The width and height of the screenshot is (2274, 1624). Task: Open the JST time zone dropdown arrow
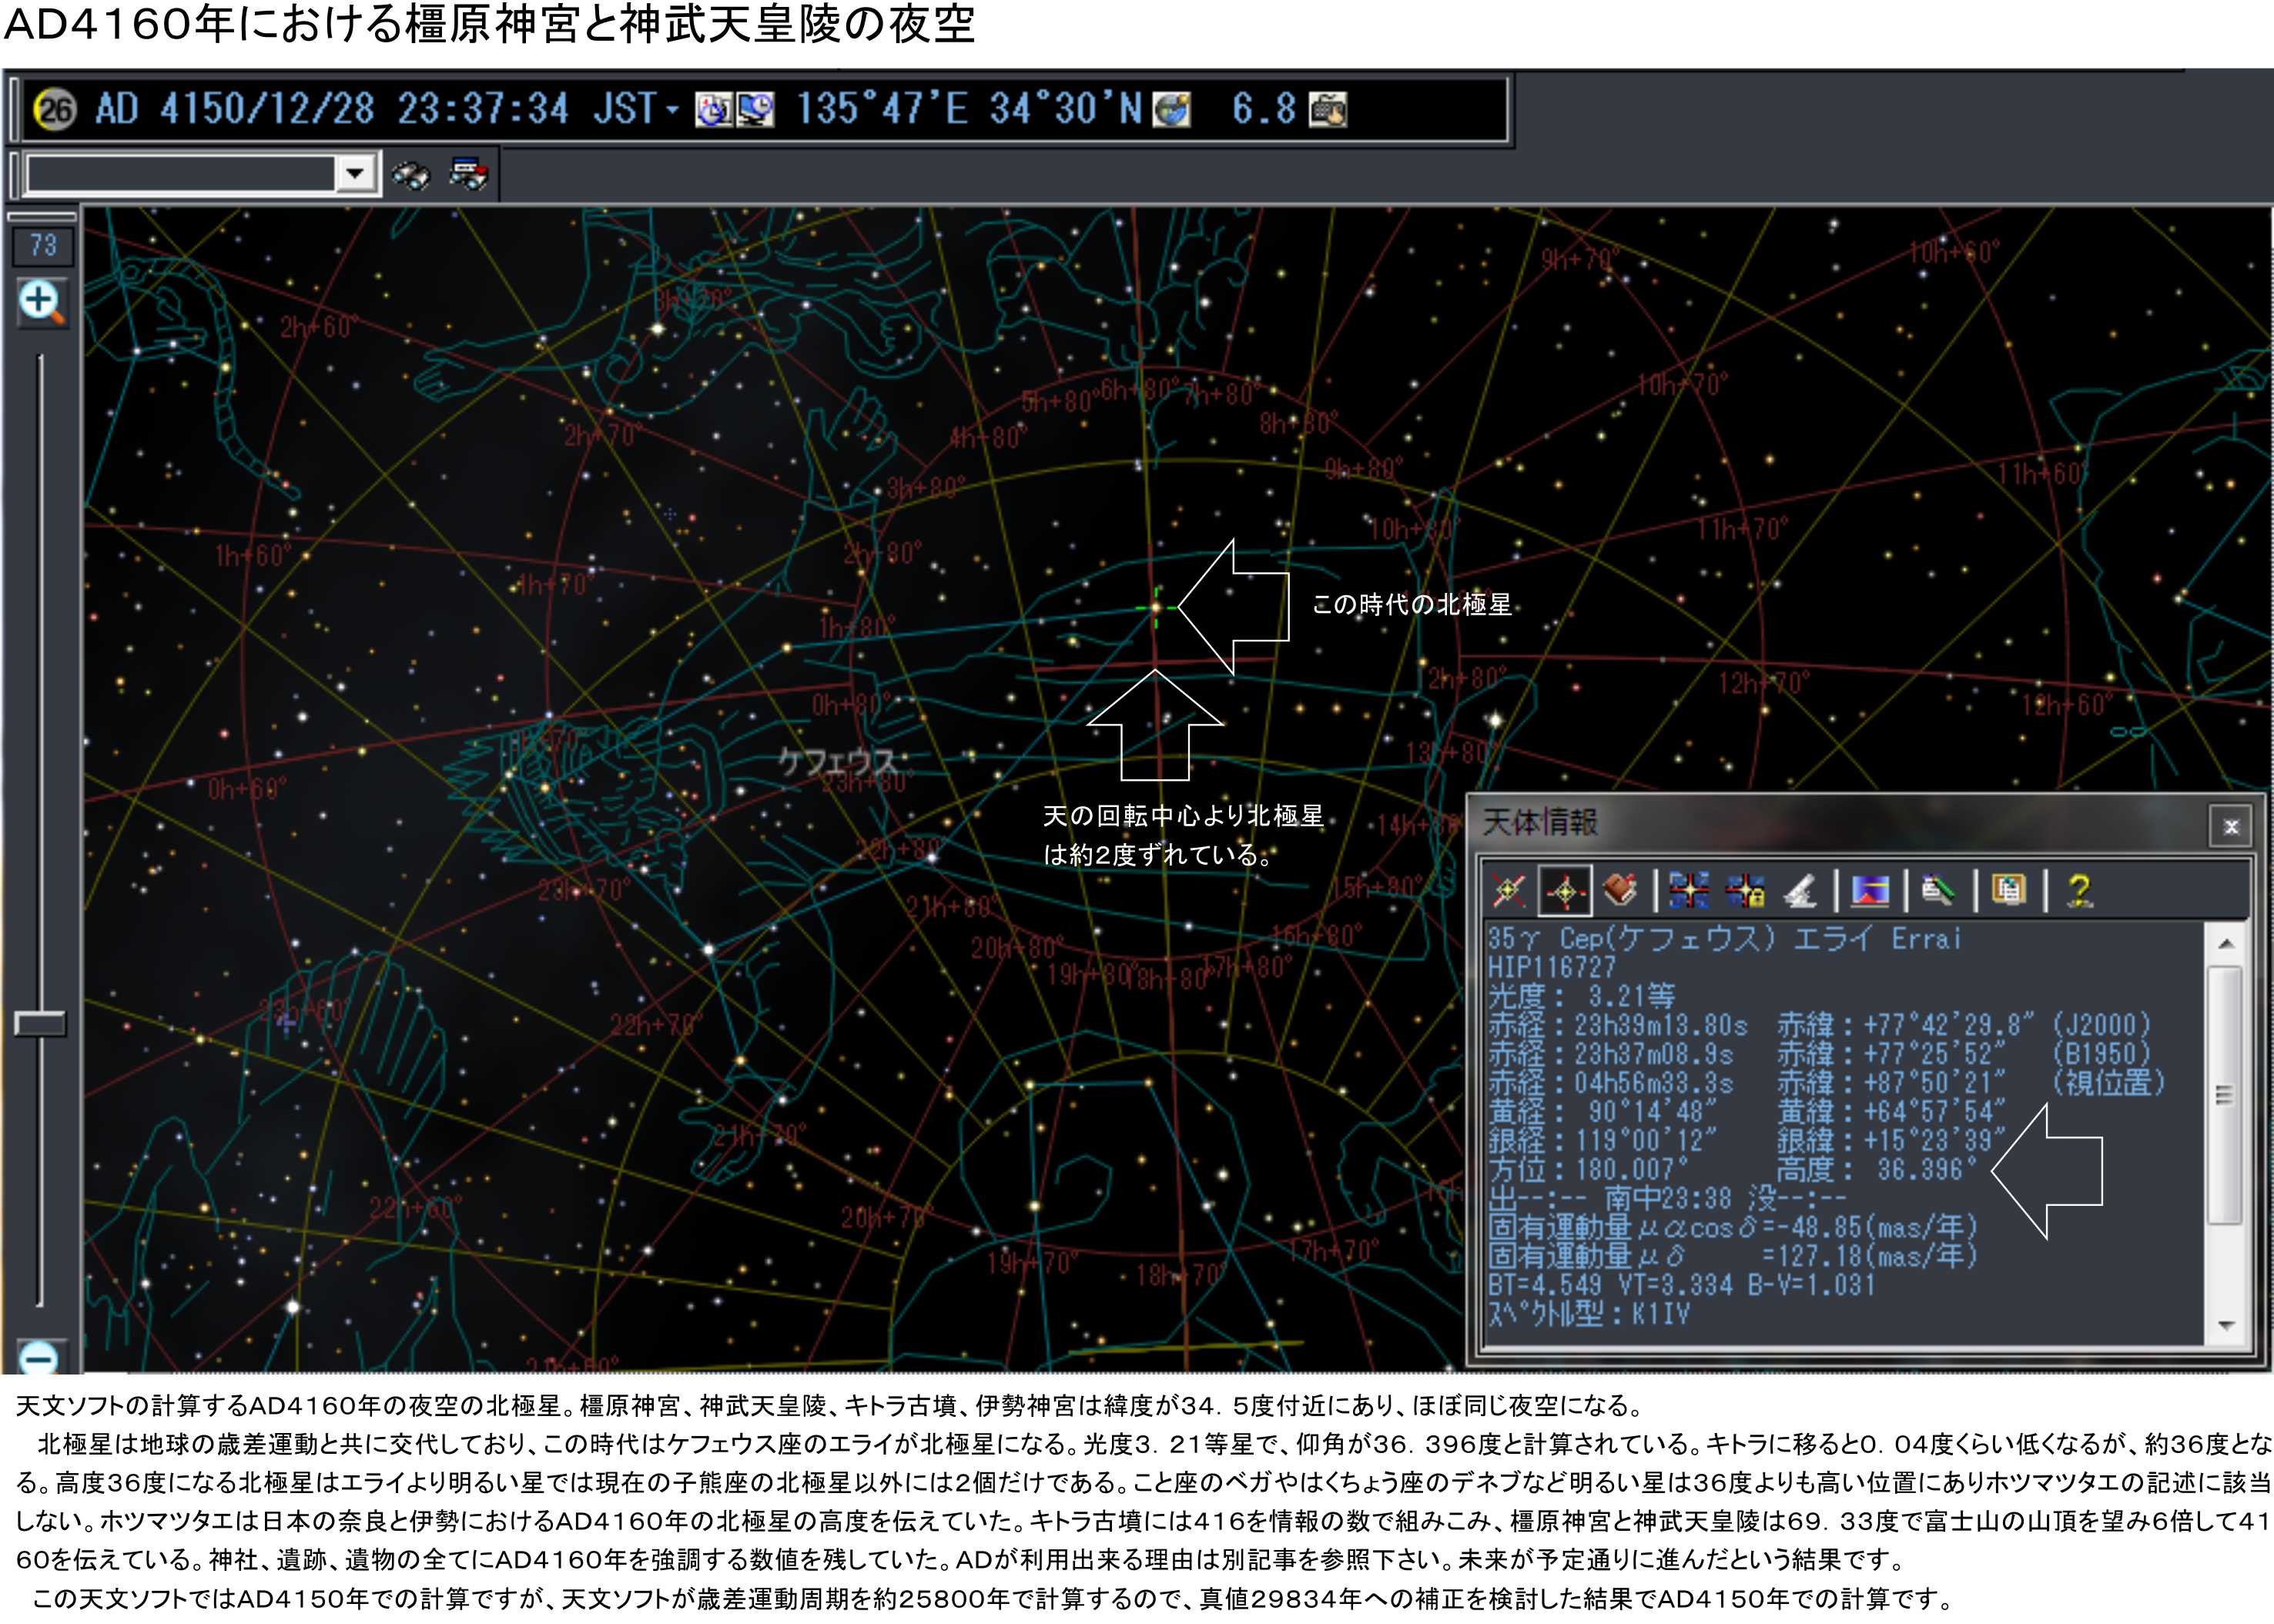[673, 109]
